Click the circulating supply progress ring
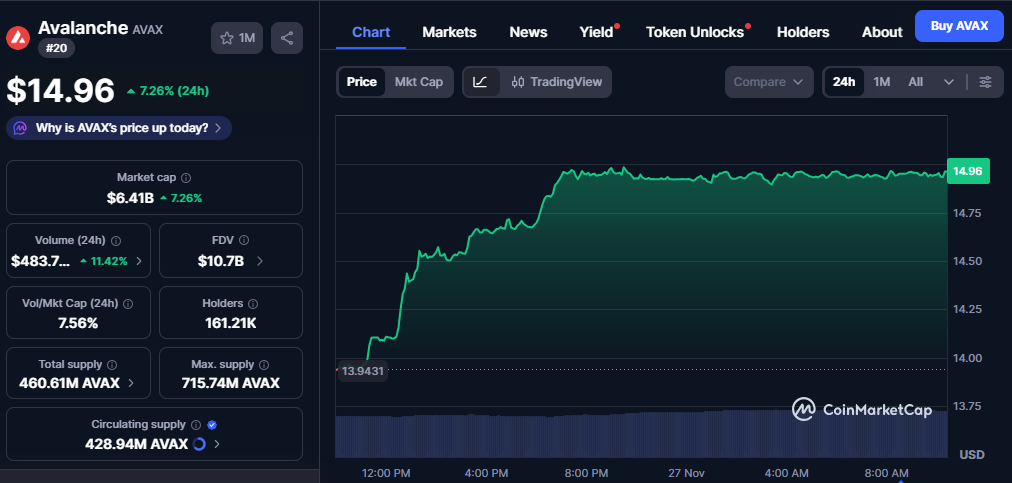Viewport: 1012px width, 483px height. pyautogui.click(x=199, y=444)
